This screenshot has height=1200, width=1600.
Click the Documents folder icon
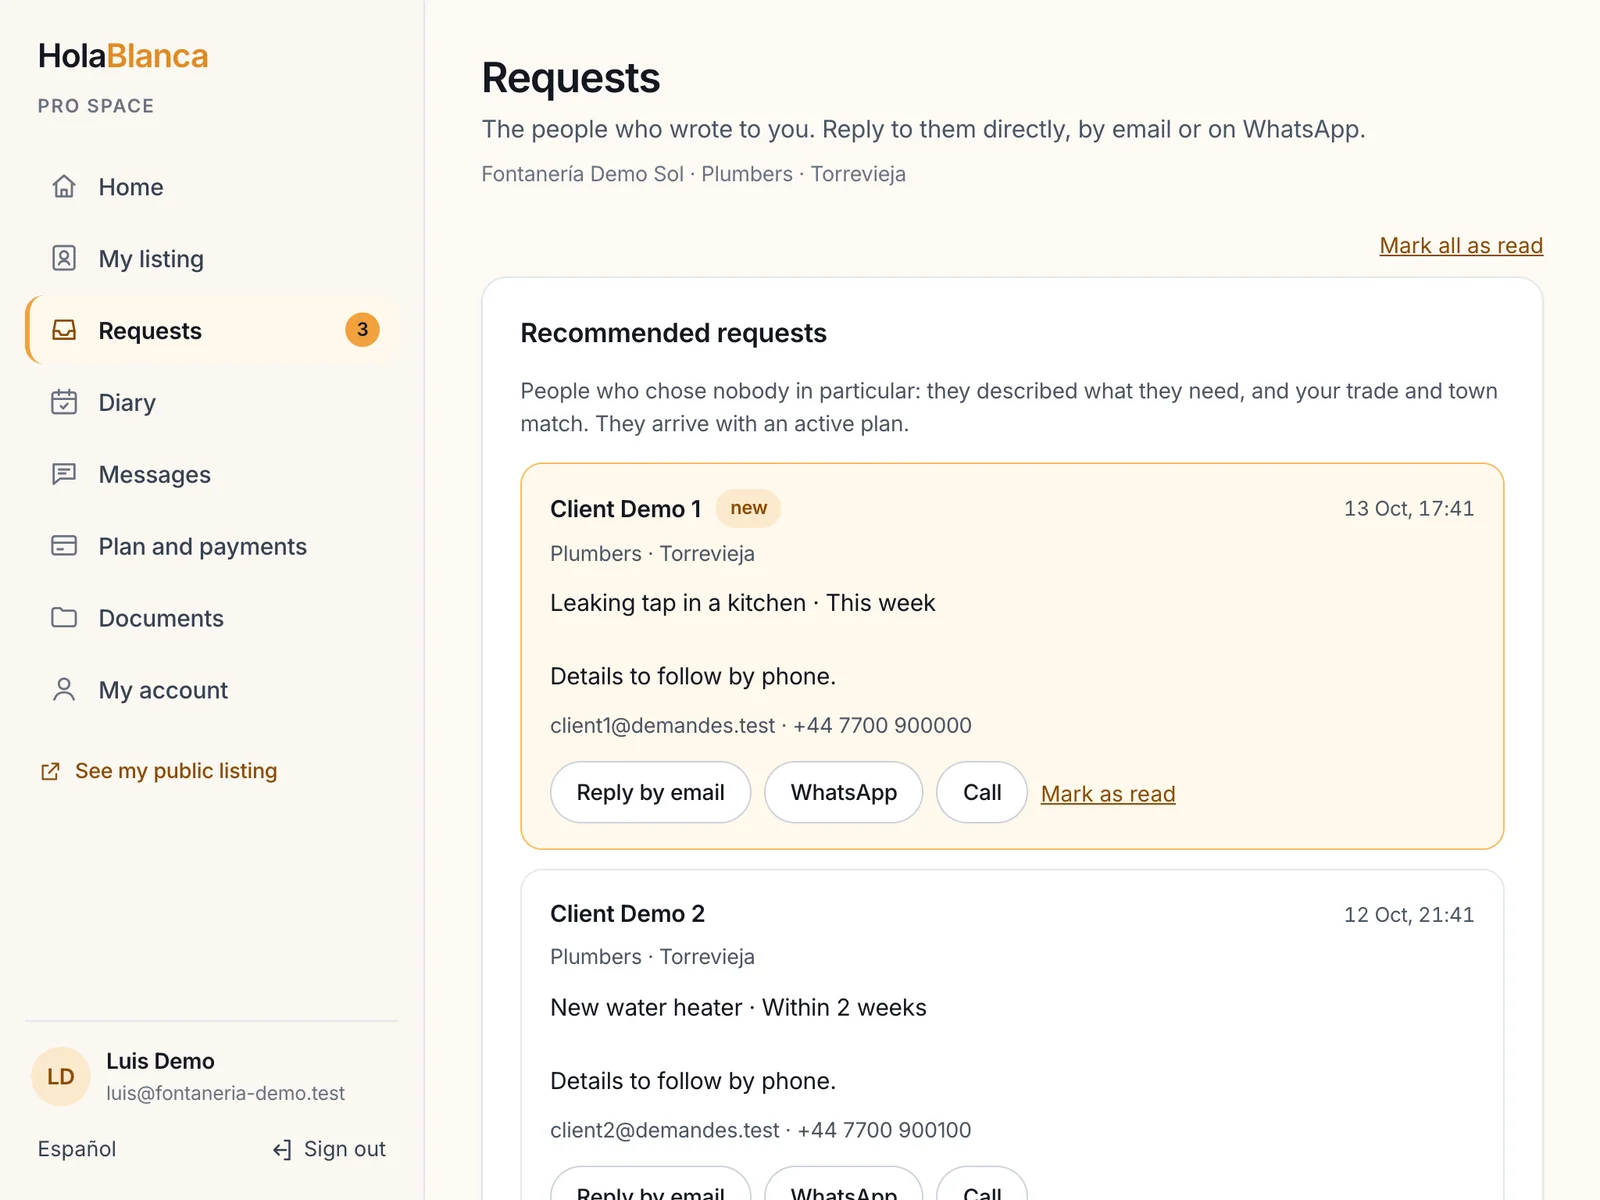tap(64, 619)
